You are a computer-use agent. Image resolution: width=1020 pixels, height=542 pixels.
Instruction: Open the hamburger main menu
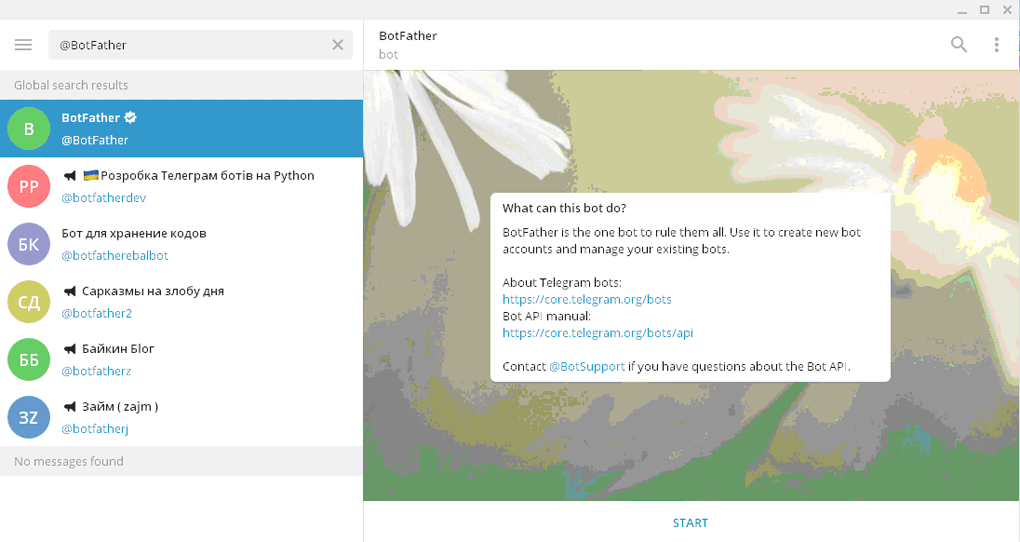click(x=24, y=45)
